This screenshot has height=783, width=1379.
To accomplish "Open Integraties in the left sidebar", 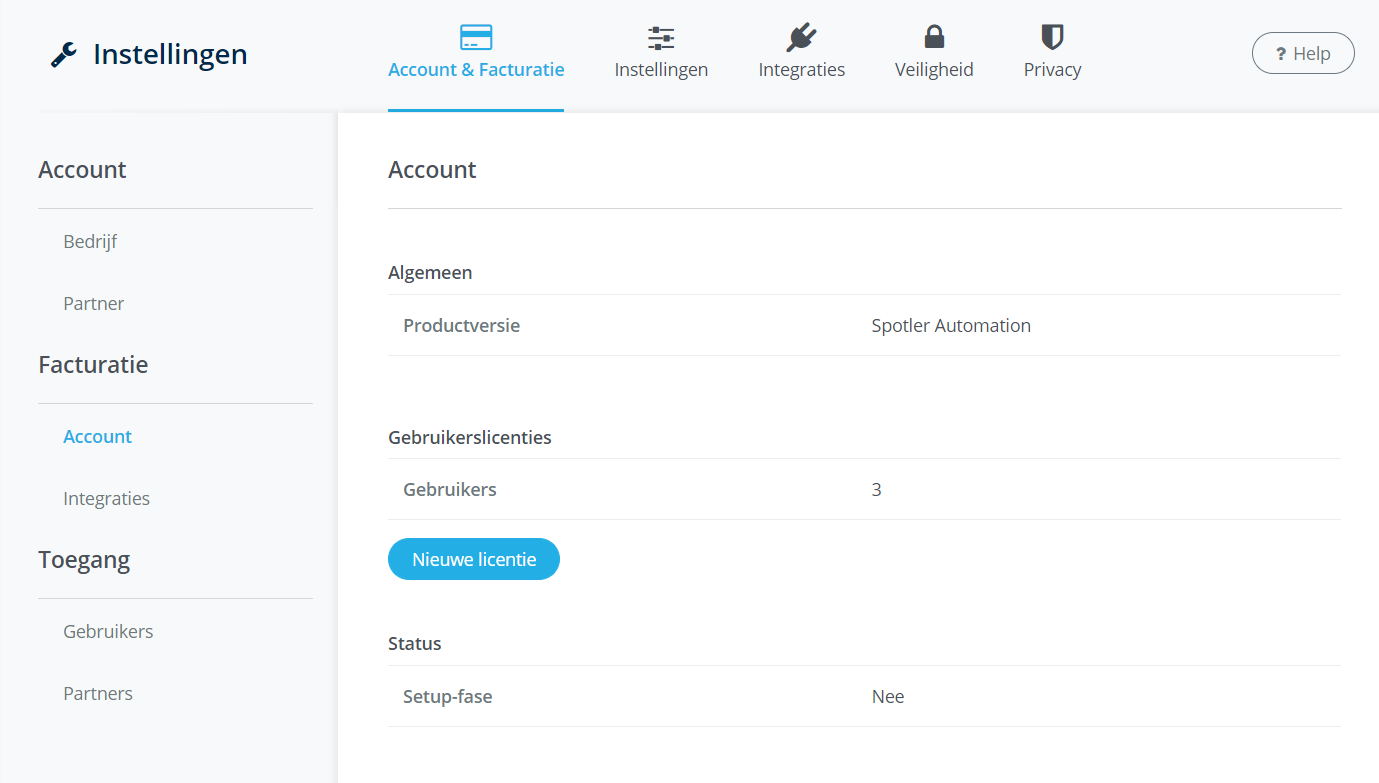I will click(106, 499).
